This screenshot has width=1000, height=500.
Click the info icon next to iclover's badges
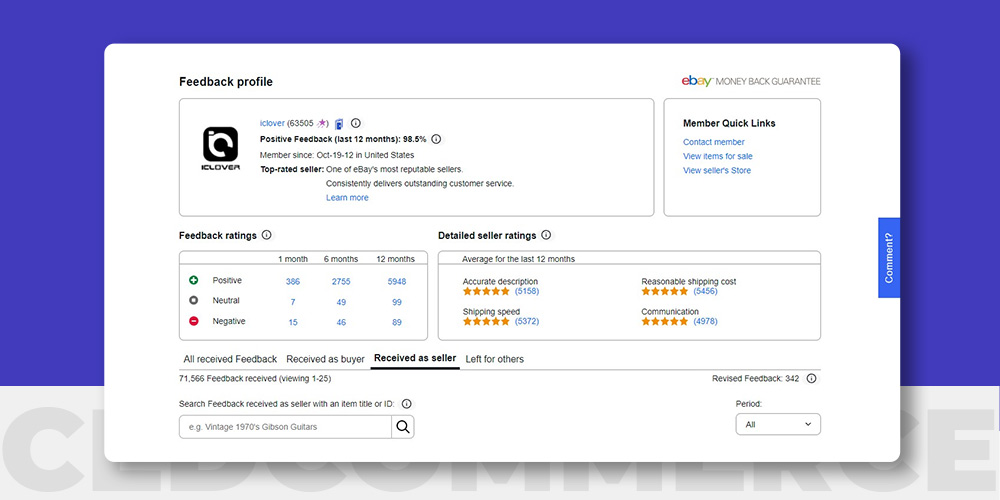pos(356,123)
